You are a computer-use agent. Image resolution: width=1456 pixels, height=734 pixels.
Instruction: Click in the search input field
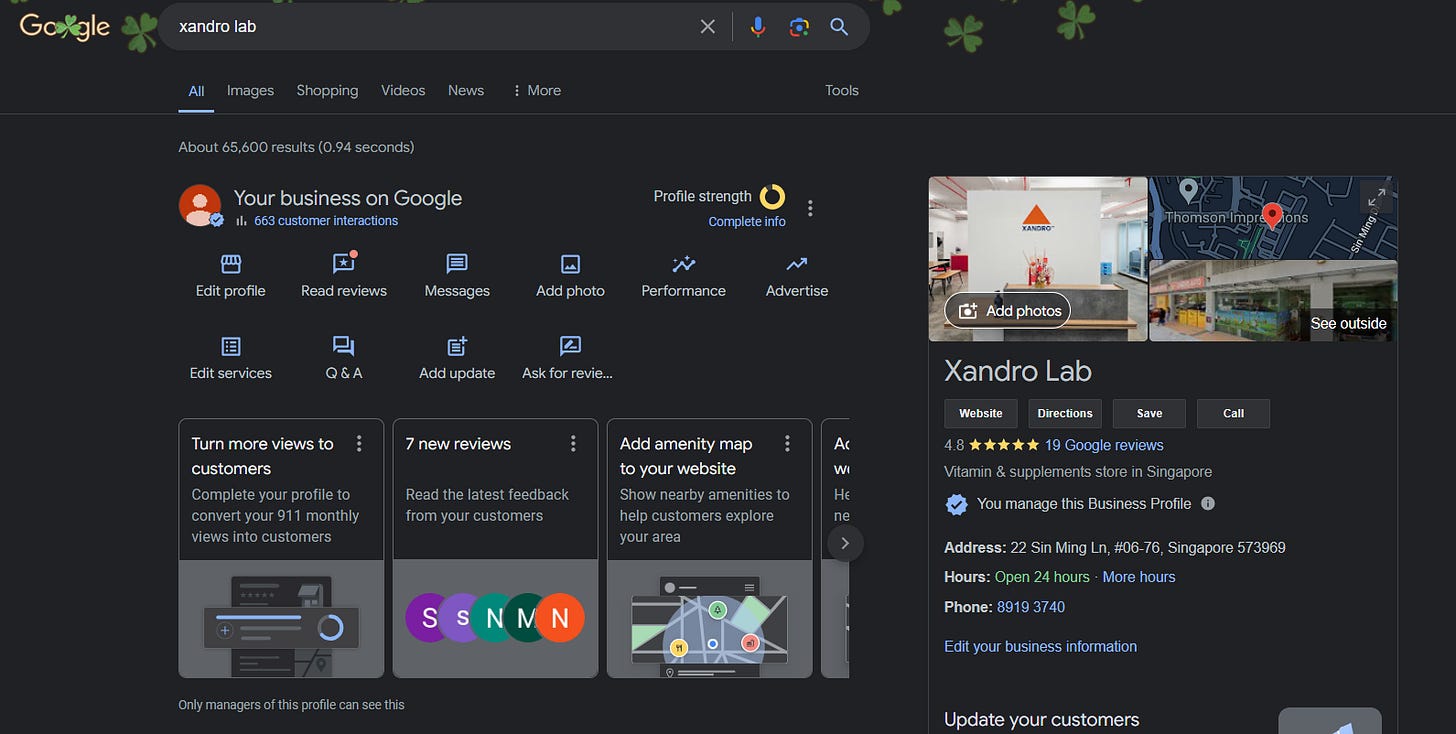pyautogui.click(x=430, y=27)
